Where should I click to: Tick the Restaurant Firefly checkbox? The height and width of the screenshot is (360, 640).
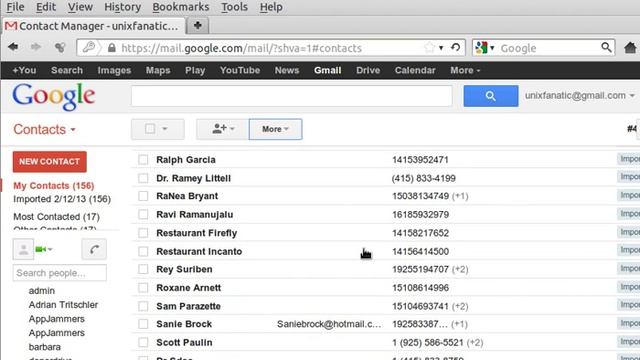coord(143,233)
